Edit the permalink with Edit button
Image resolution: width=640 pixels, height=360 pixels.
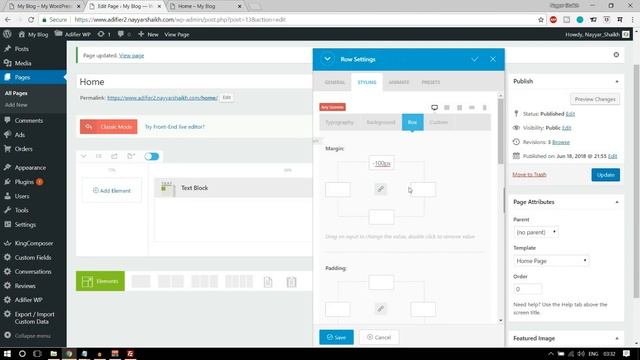tap(227, 98)
